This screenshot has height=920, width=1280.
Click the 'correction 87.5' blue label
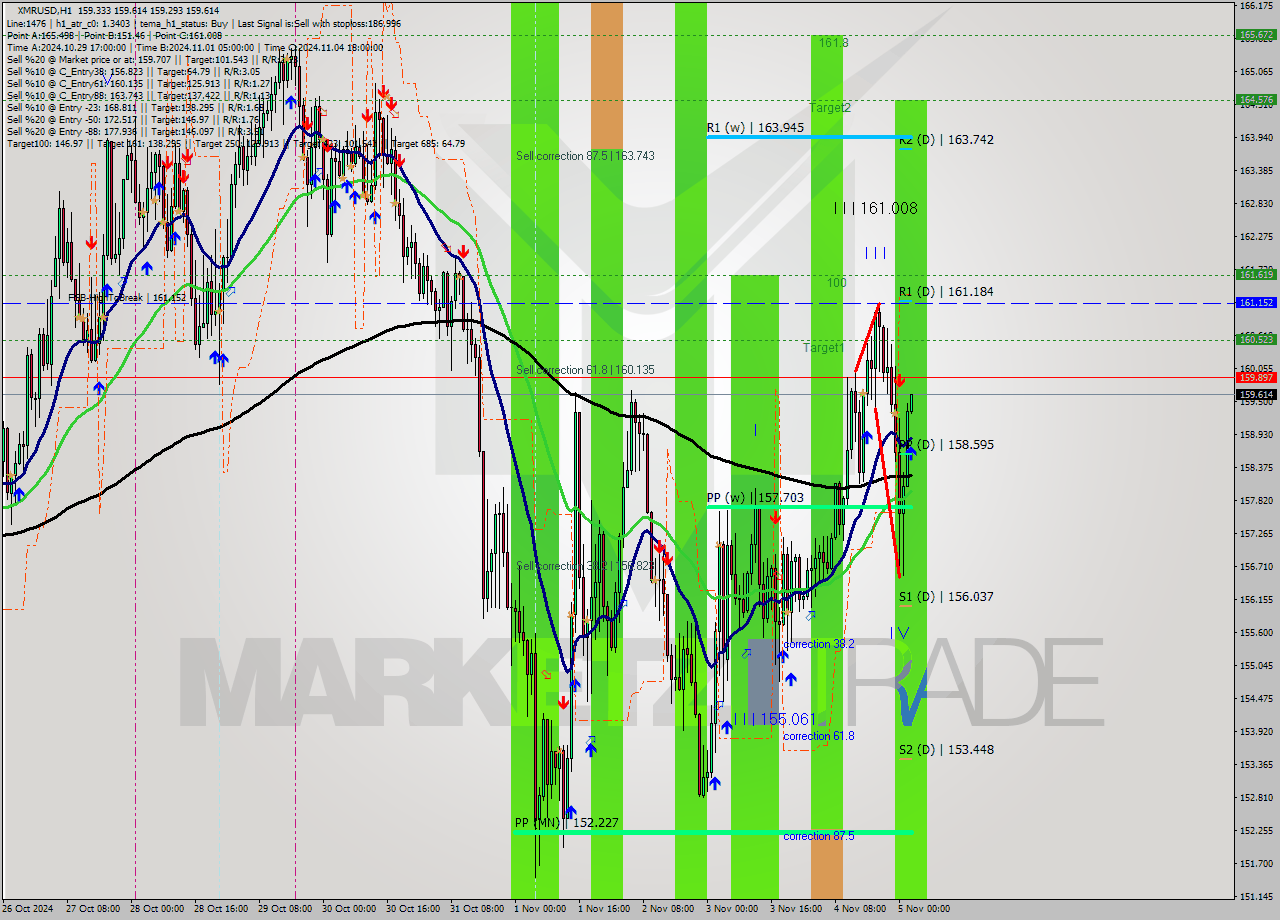tap(819, 836)
